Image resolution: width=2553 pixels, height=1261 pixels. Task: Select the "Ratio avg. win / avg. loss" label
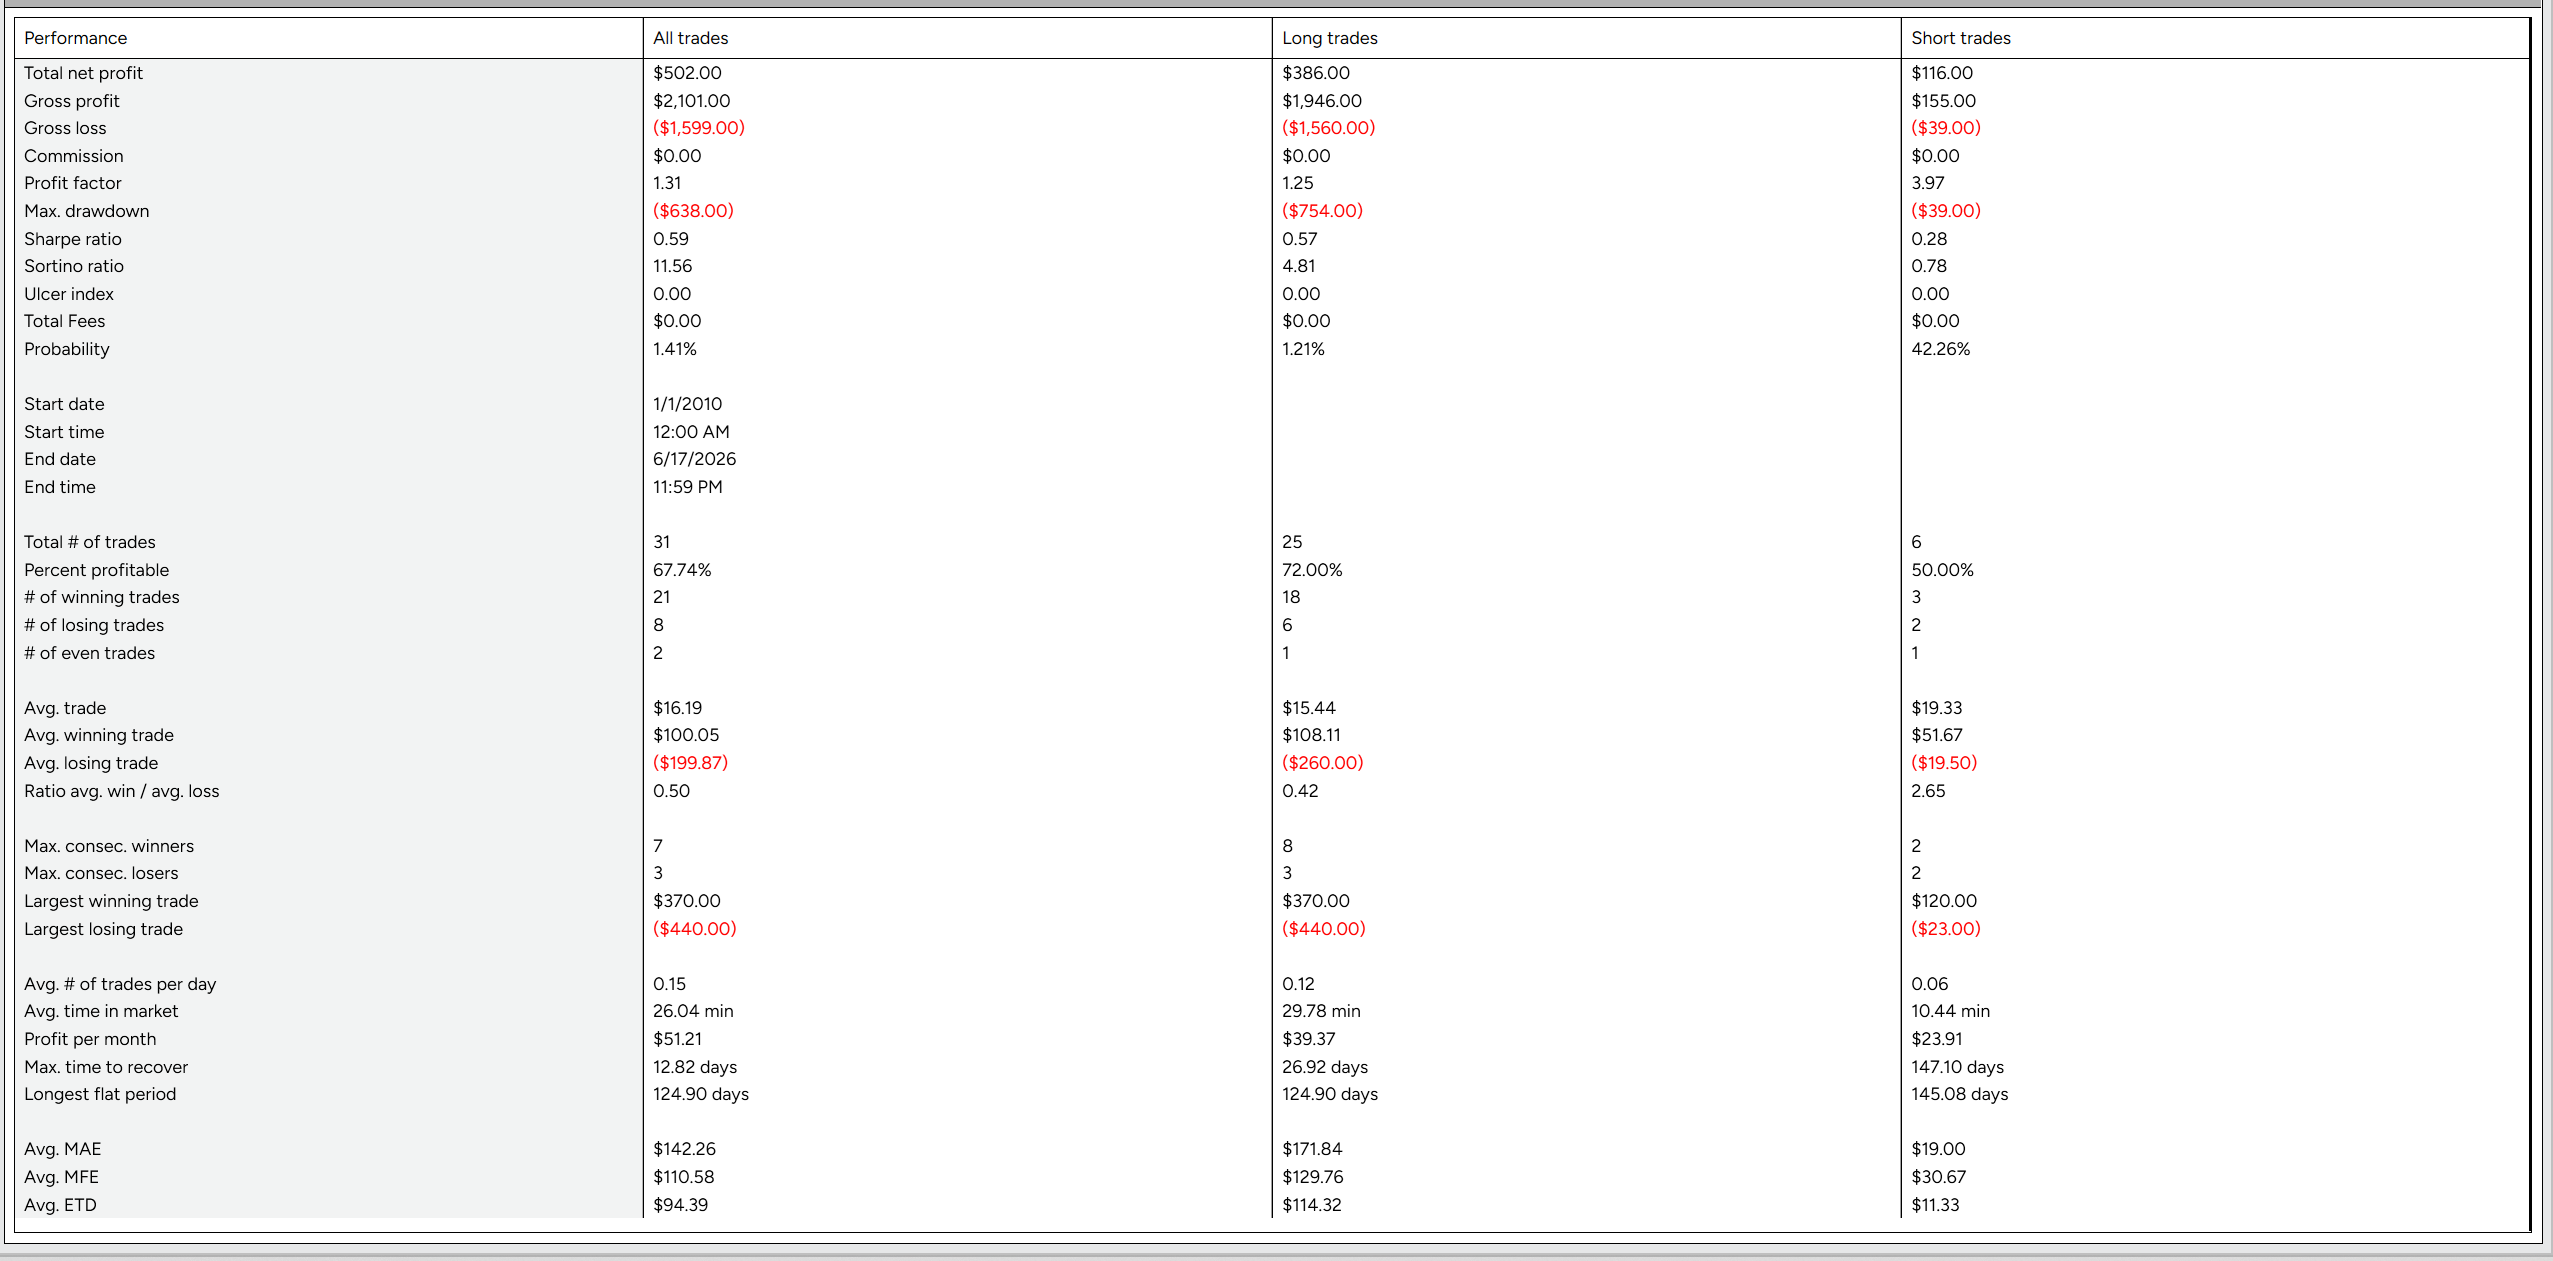(x=122, y=791)
